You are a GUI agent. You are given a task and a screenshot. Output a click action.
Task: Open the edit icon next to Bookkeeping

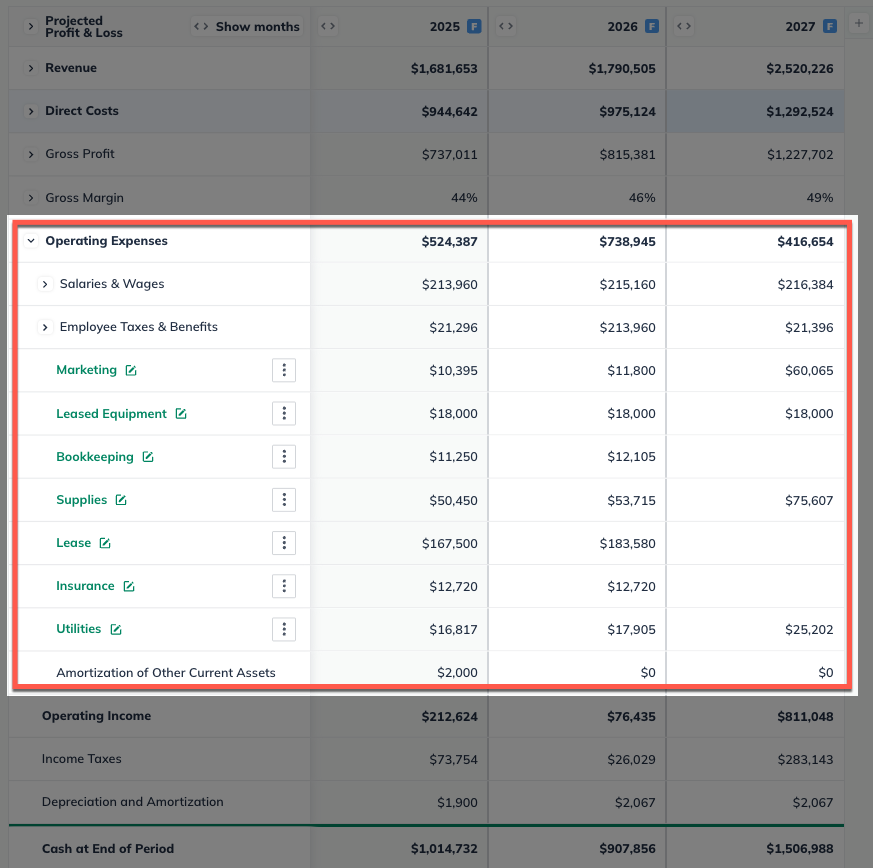[148, 457]
